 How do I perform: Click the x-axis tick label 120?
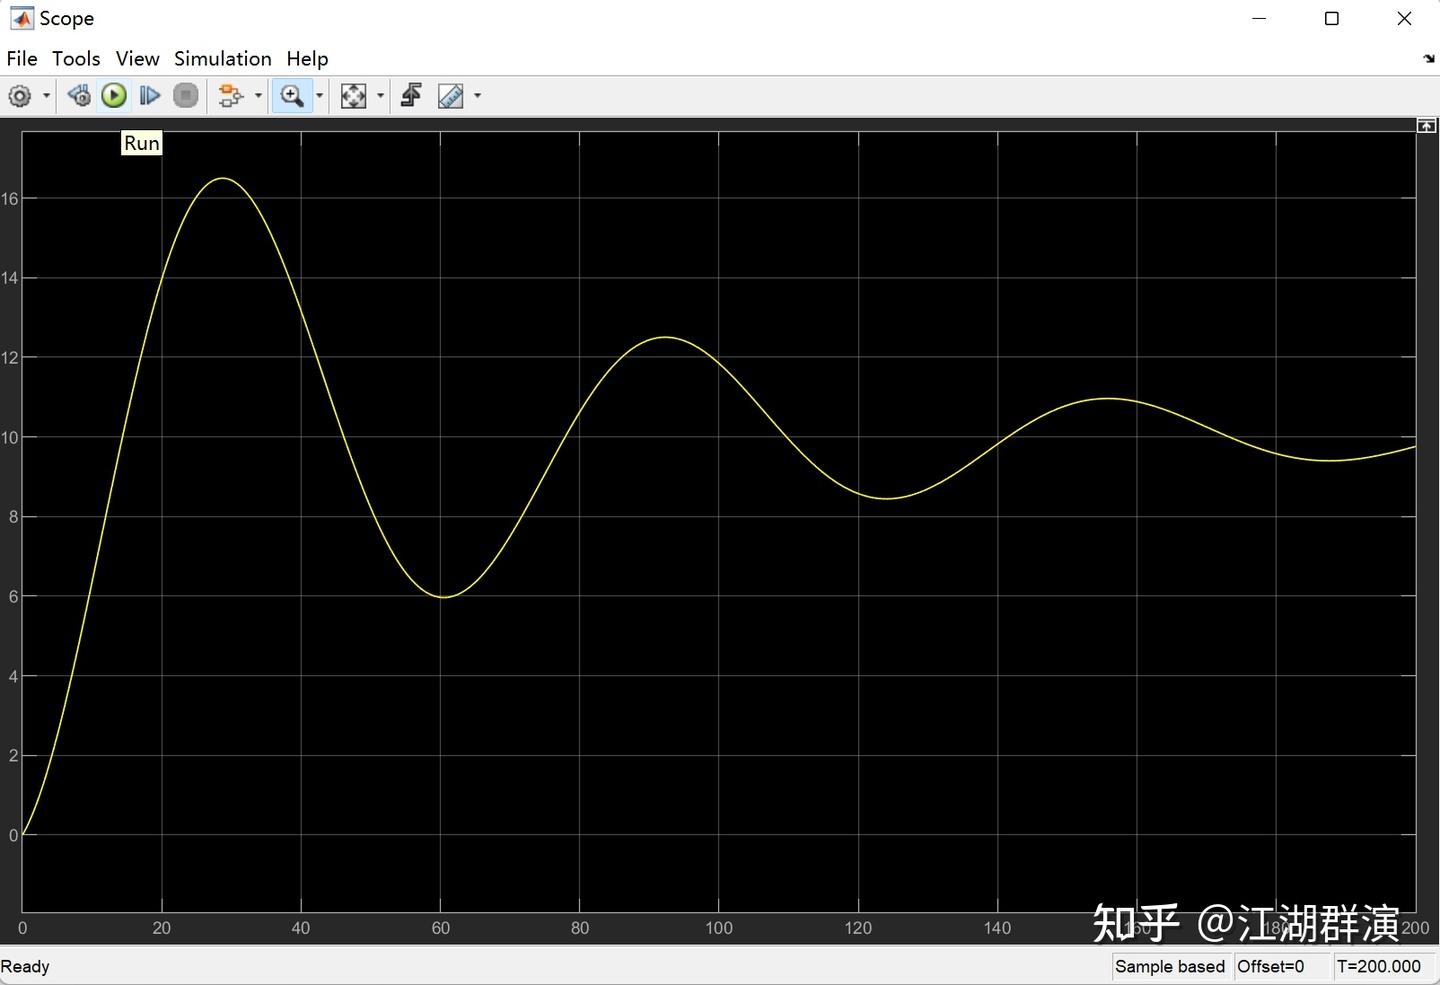858,928
